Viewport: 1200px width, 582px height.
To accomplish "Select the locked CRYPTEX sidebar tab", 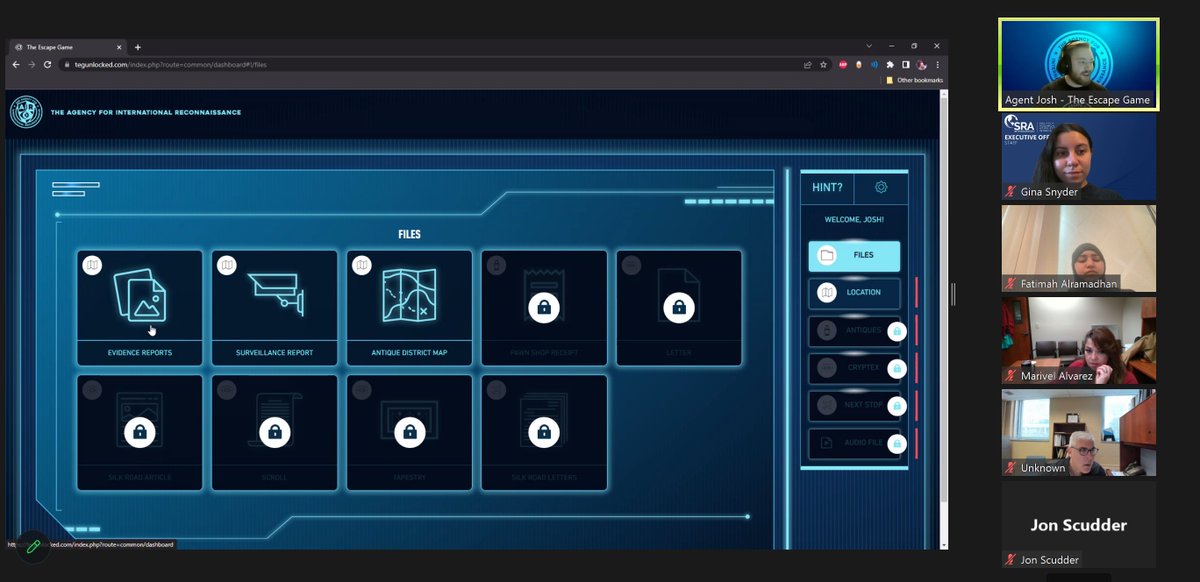I will point(854,369).
